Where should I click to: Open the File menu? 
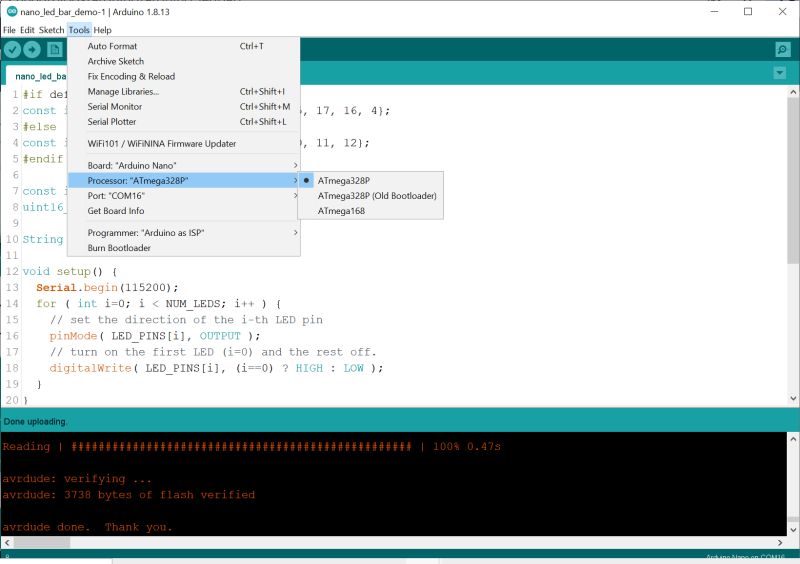[9, 30]
